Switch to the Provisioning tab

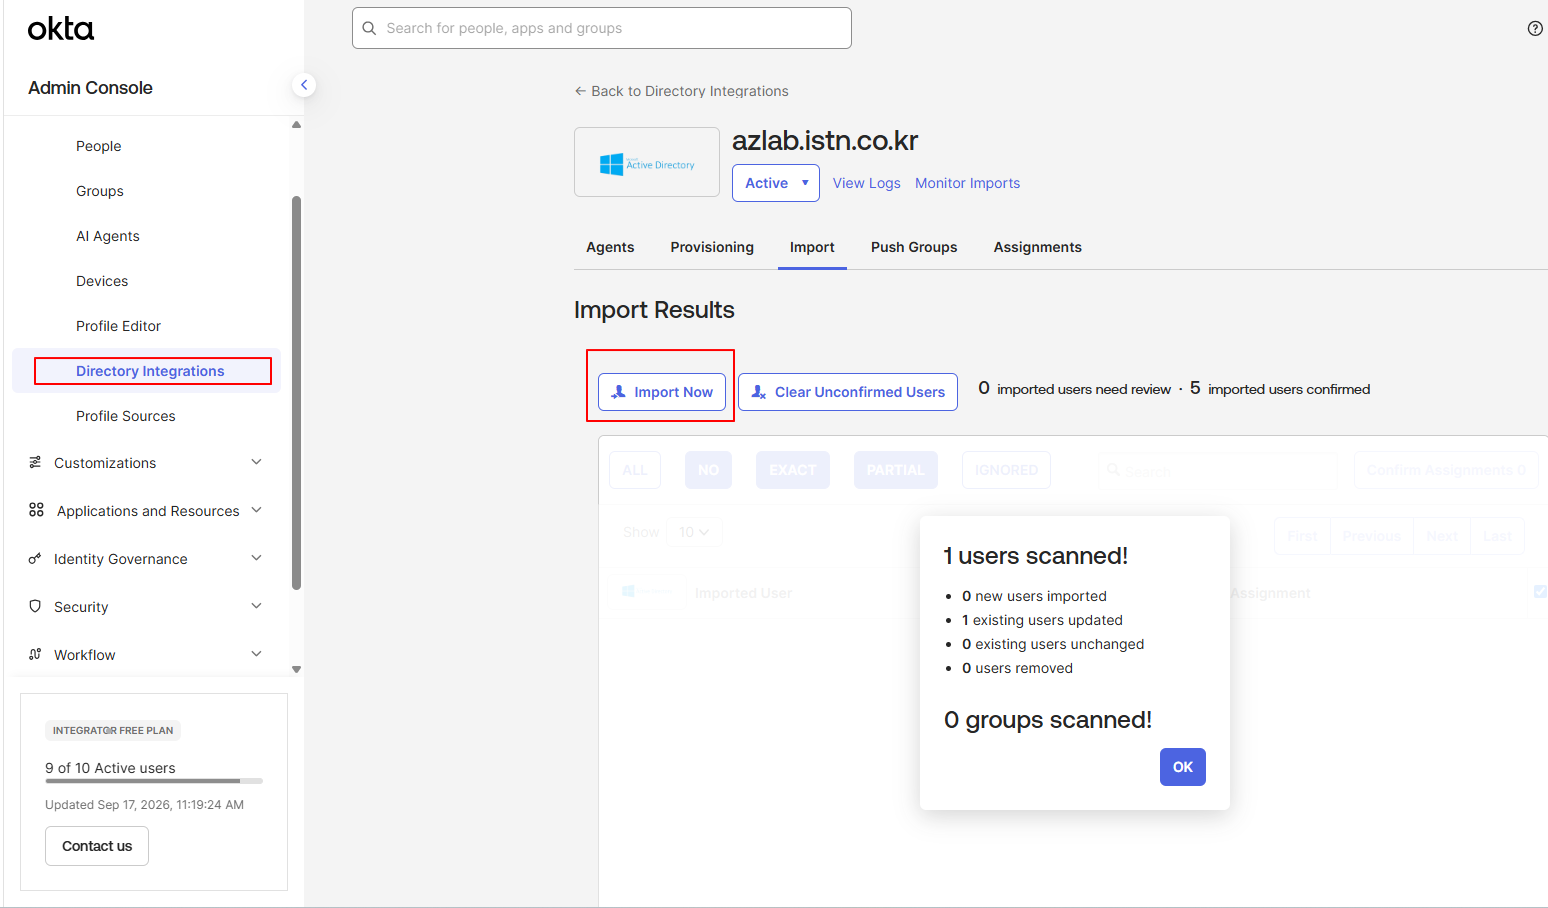(712, 247)
